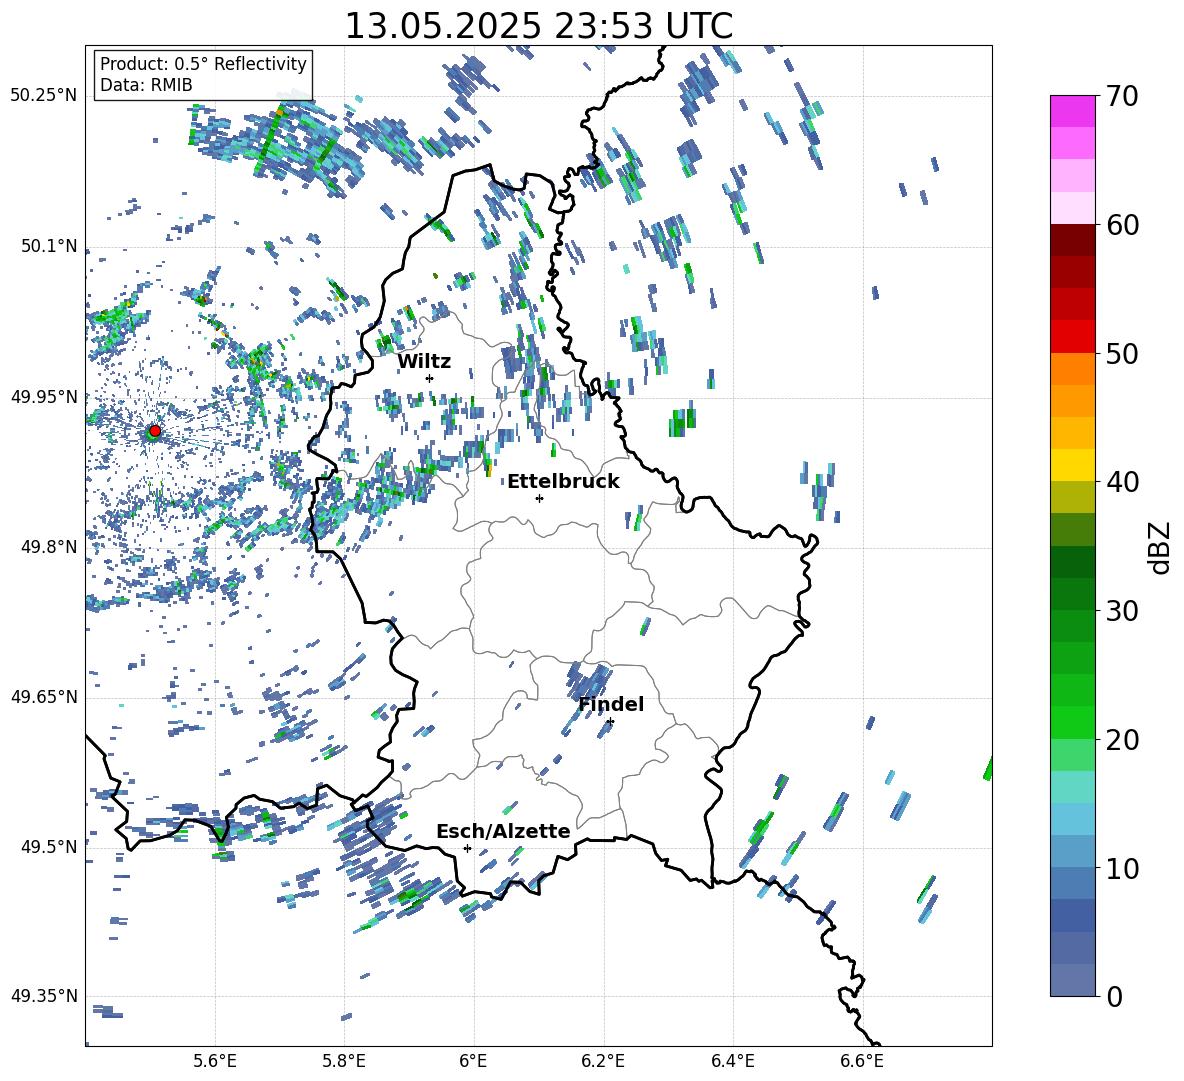
Task: Click the Ettelbruck city label
Action: click(x=563, y=482)
